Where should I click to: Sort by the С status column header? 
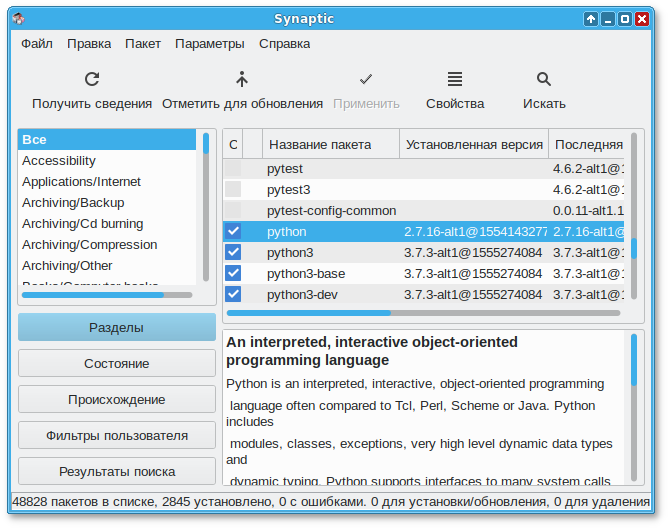[x=233, y=144]
